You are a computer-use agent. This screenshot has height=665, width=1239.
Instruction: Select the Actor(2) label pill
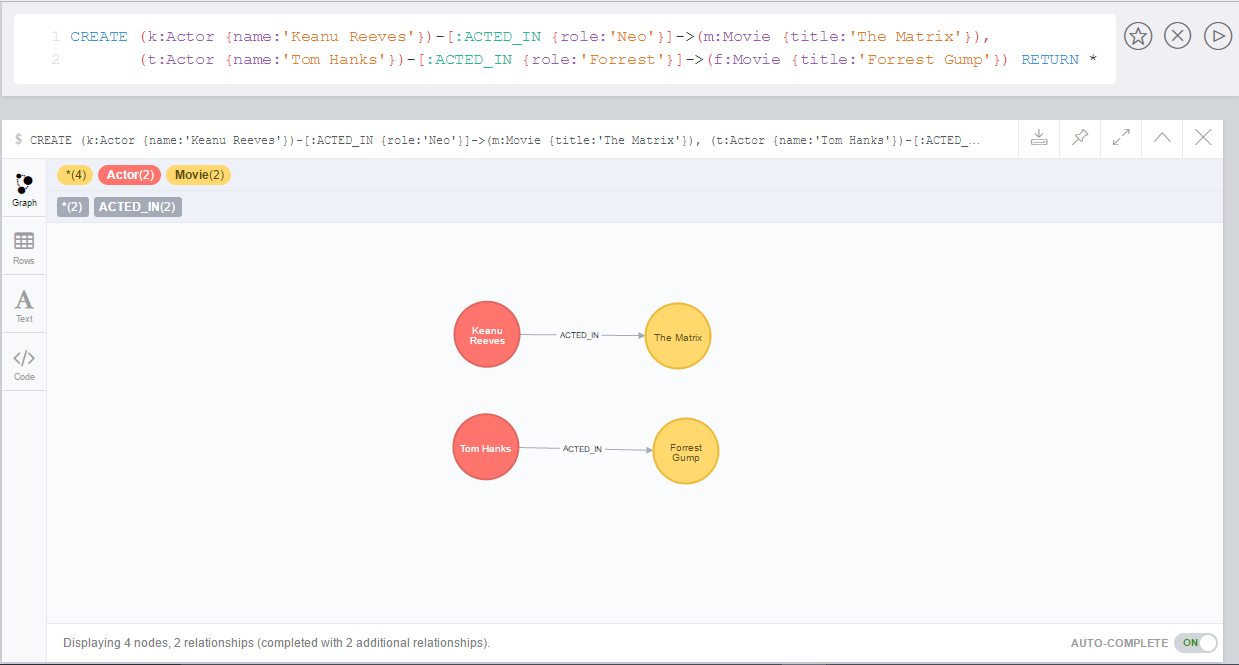(129, 174)
